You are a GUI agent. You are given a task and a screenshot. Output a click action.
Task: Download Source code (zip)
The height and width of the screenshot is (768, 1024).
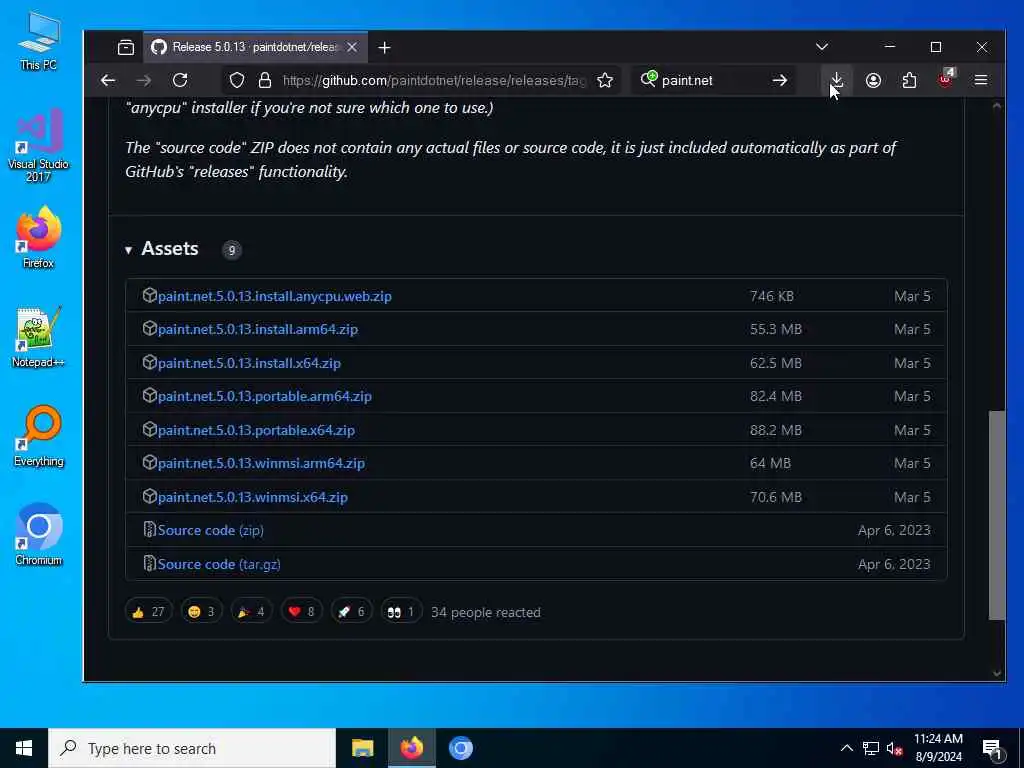pyautogui.click(x=210, y=530)
